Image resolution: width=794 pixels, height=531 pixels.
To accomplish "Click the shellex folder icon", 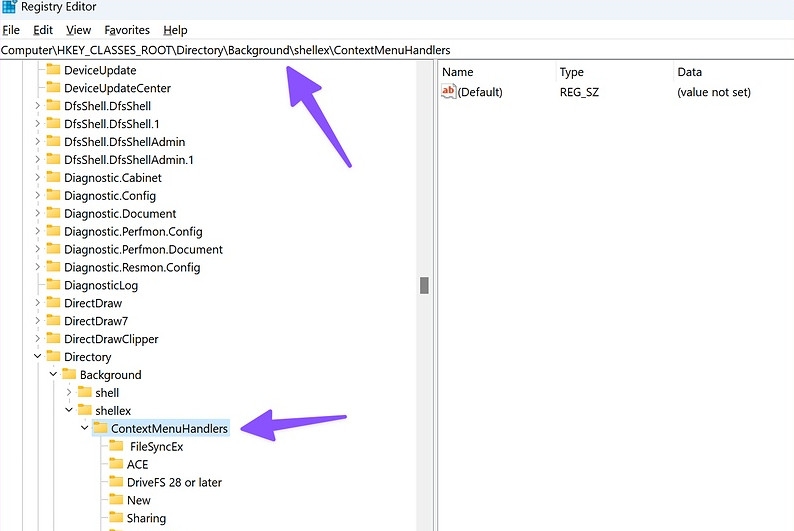I will coord(85,411).
